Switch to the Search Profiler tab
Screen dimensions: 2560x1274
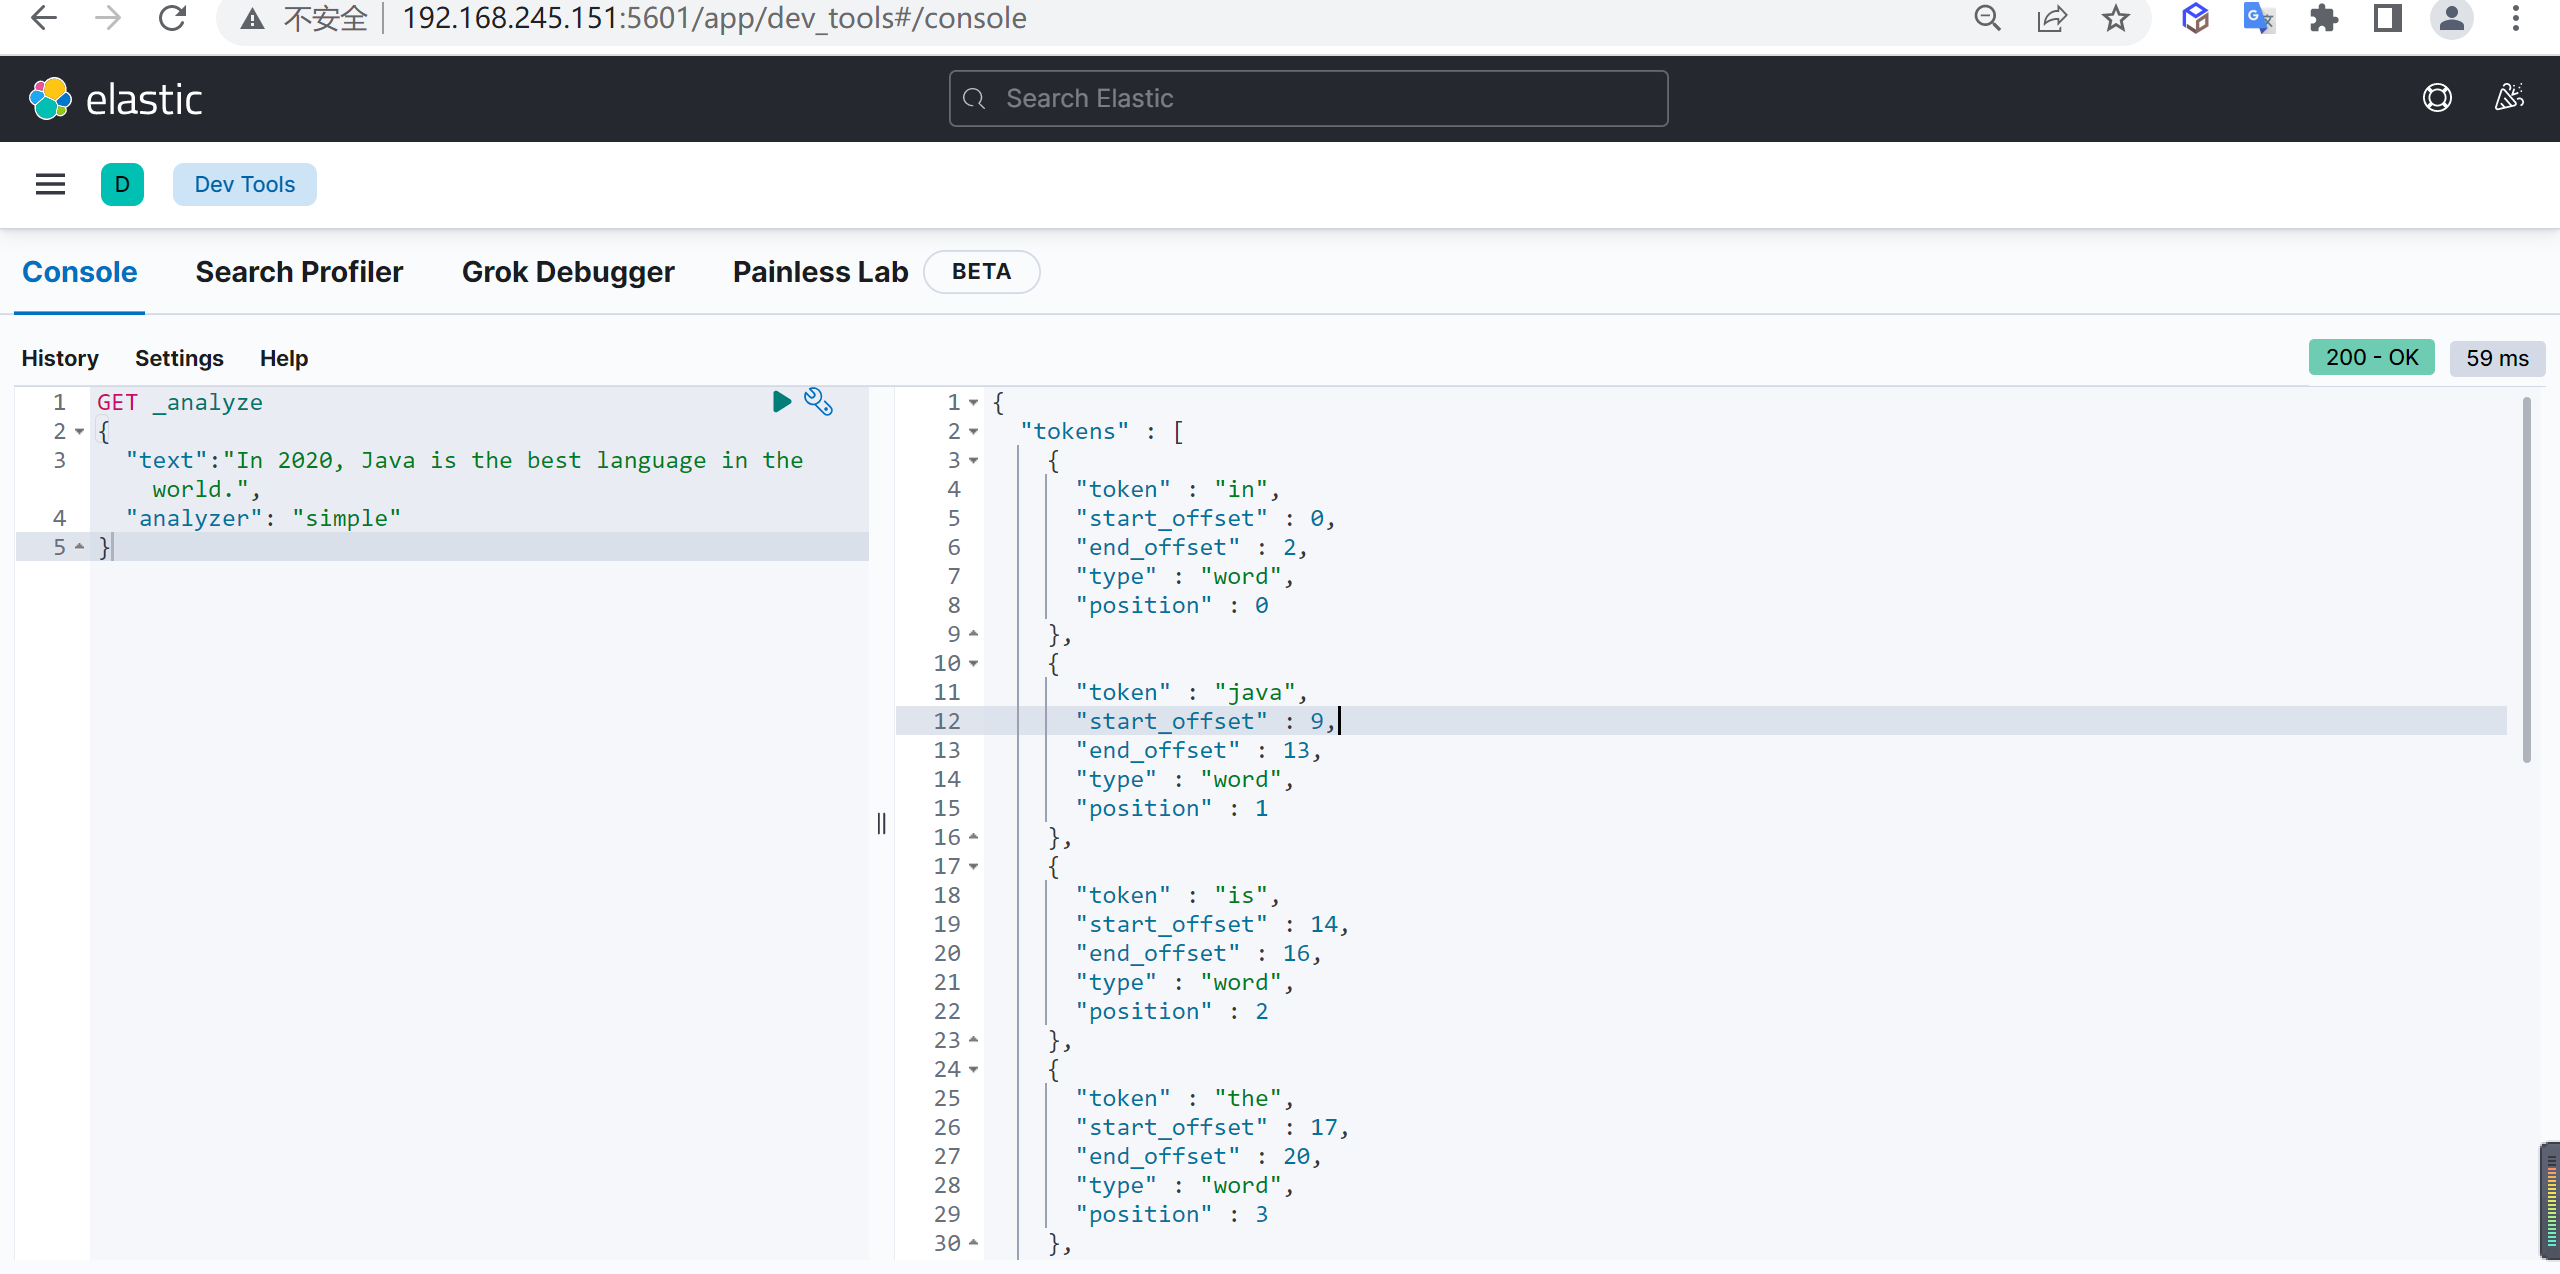pyautogui.click(x=299, y=273)
